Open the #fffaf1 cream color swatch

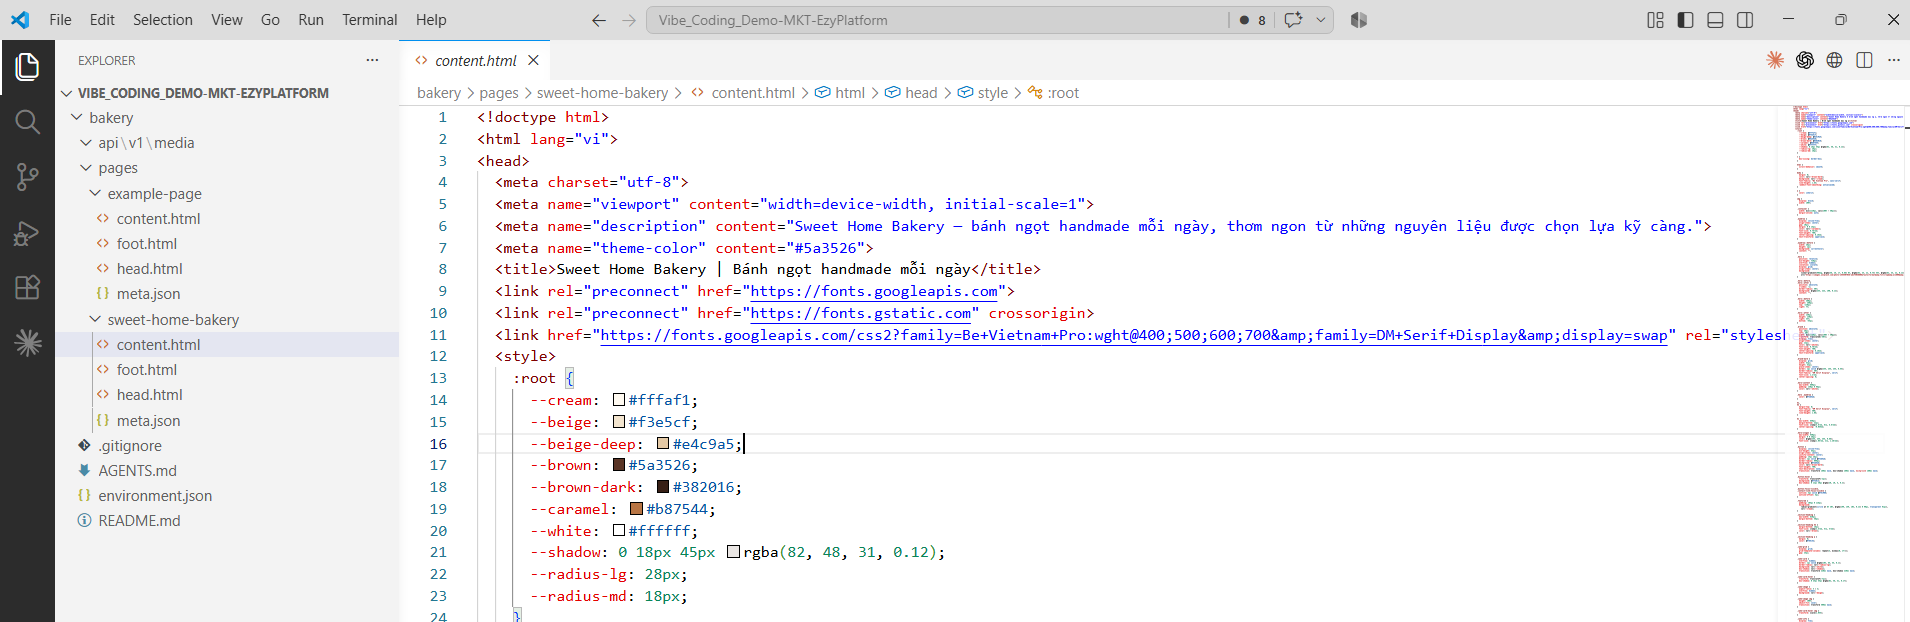619,400
